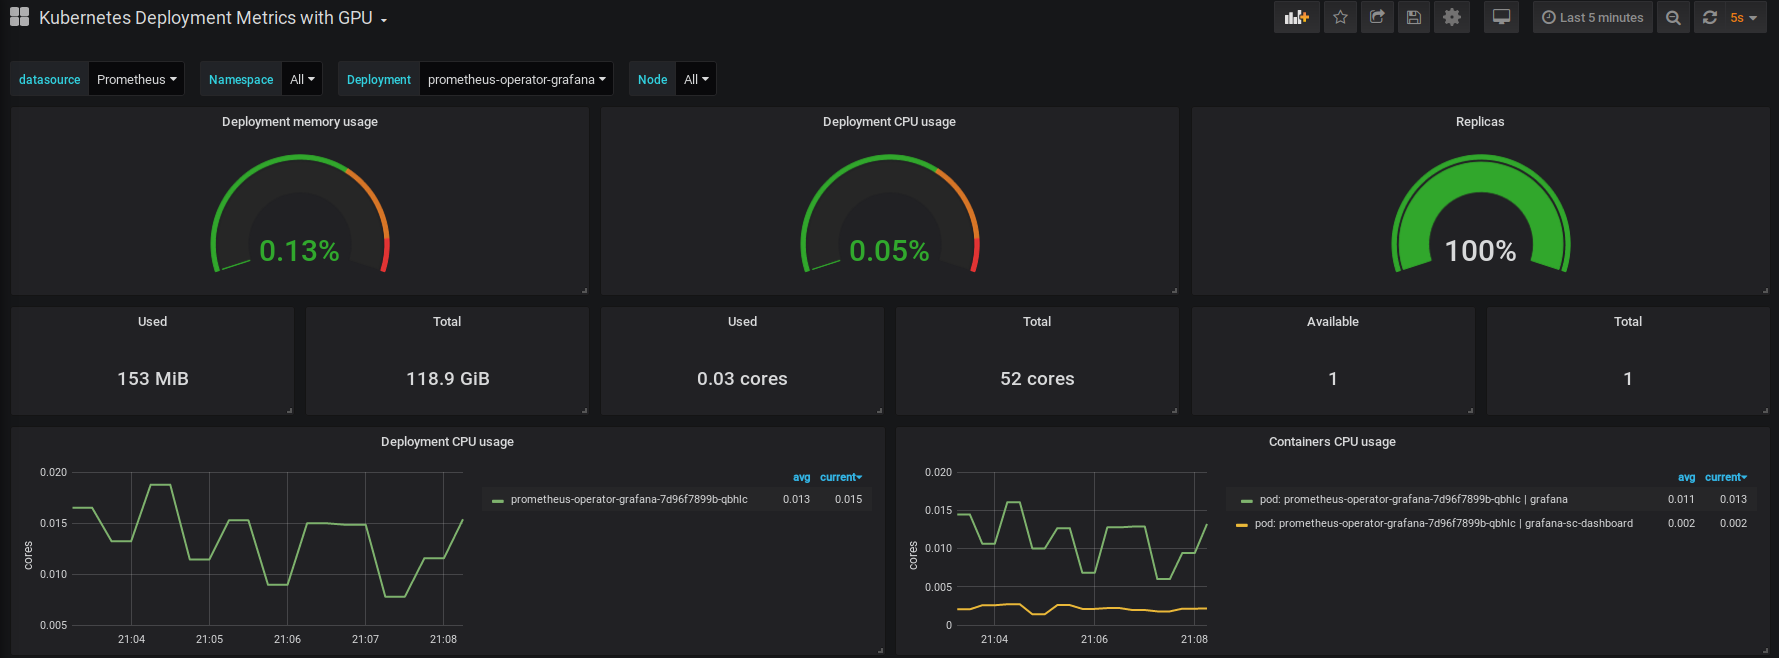Click the Add panel icon

point(1296,17)
